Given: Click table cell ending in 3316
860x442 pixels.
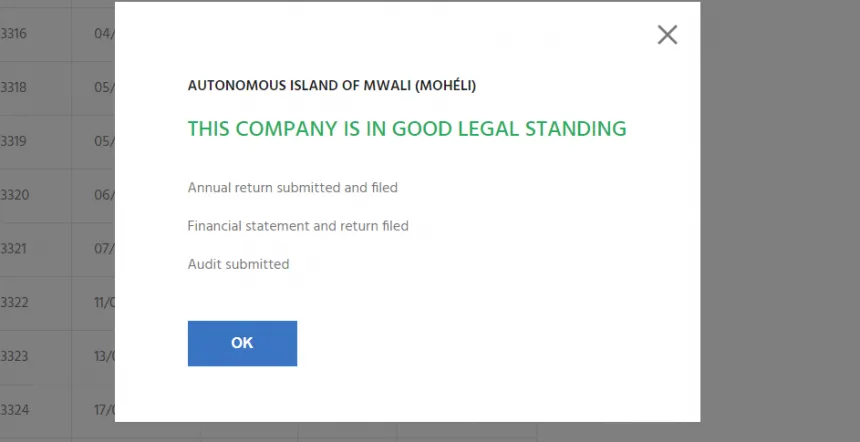Looking at the screenshot, I should 14,34.
